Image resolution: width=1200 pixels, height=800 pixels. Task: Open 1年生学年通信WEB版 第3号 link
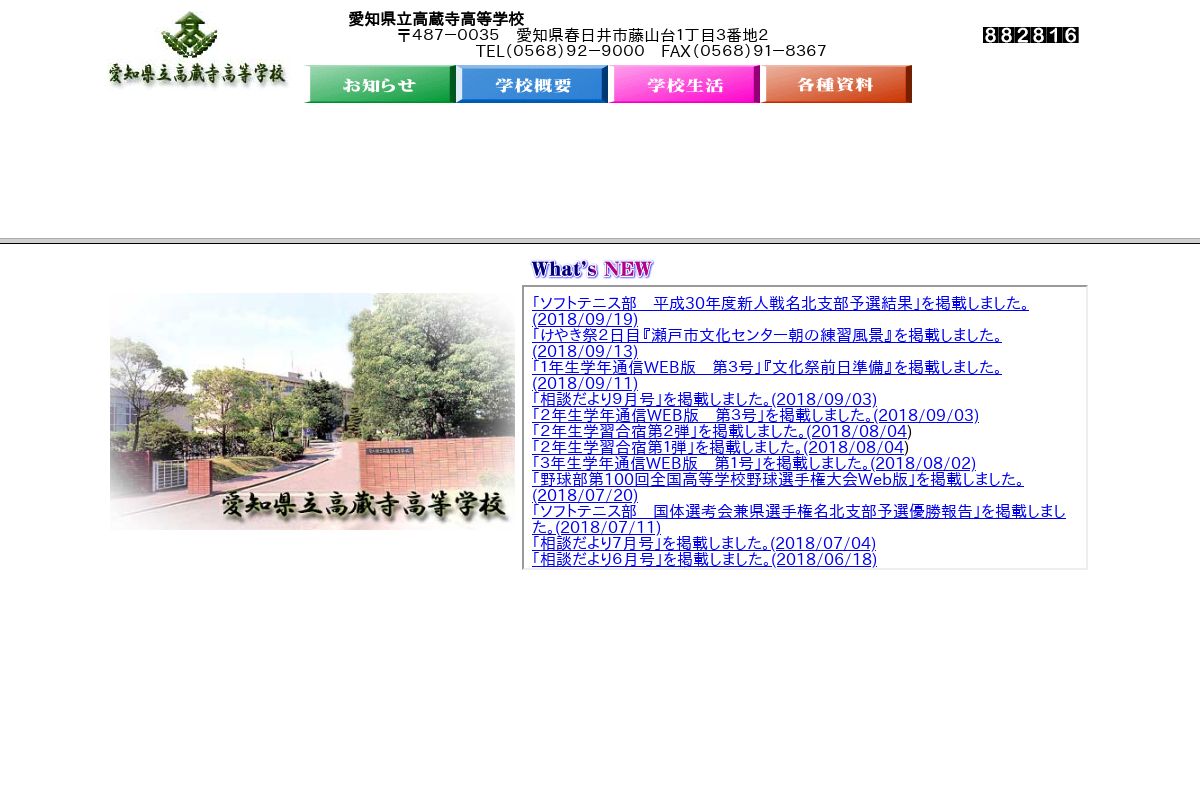pyautogui.click(x=767, y=375)
